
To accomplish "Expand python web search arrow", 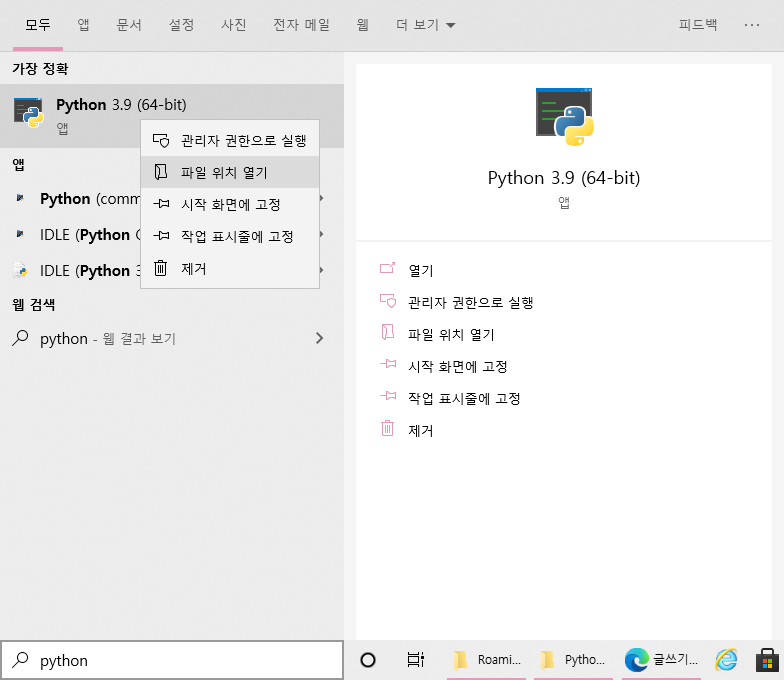I will tap(320, 338).
